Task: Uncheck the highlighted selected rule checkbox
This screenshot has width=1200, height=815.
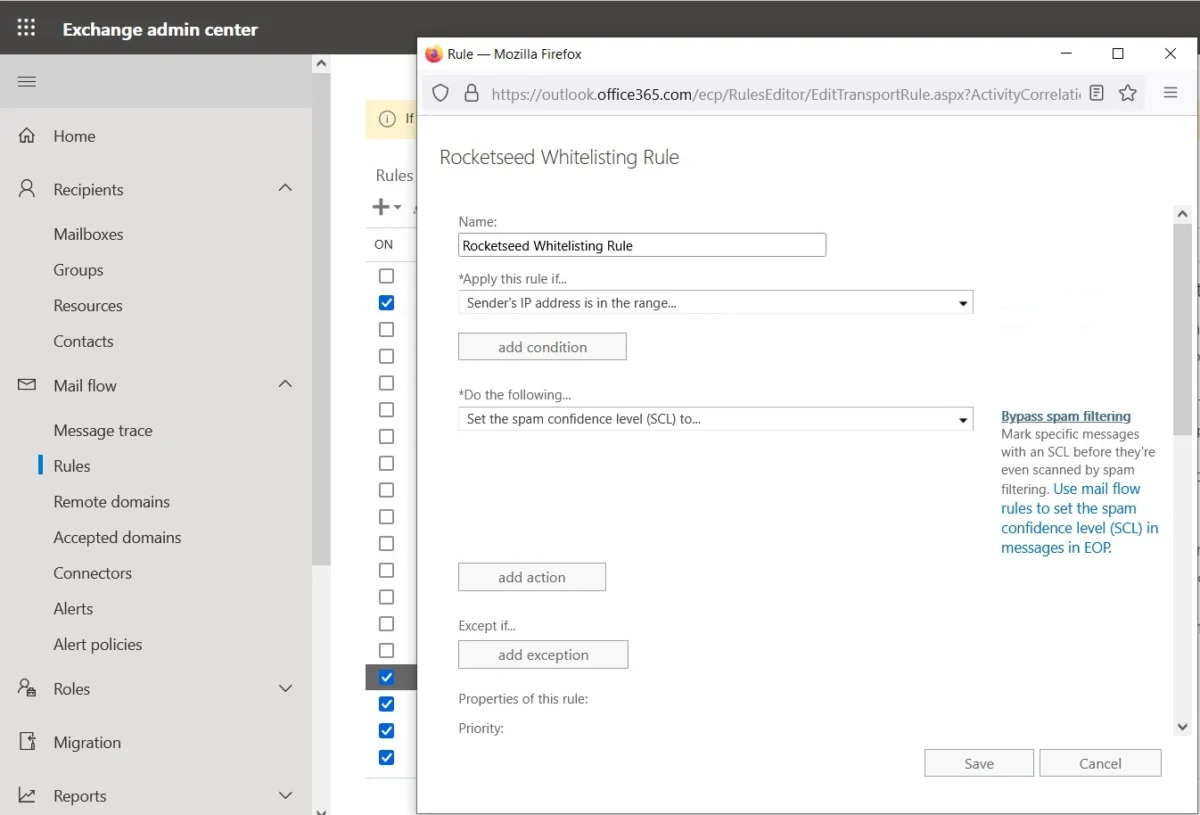Action: click(x=386, y=677)
